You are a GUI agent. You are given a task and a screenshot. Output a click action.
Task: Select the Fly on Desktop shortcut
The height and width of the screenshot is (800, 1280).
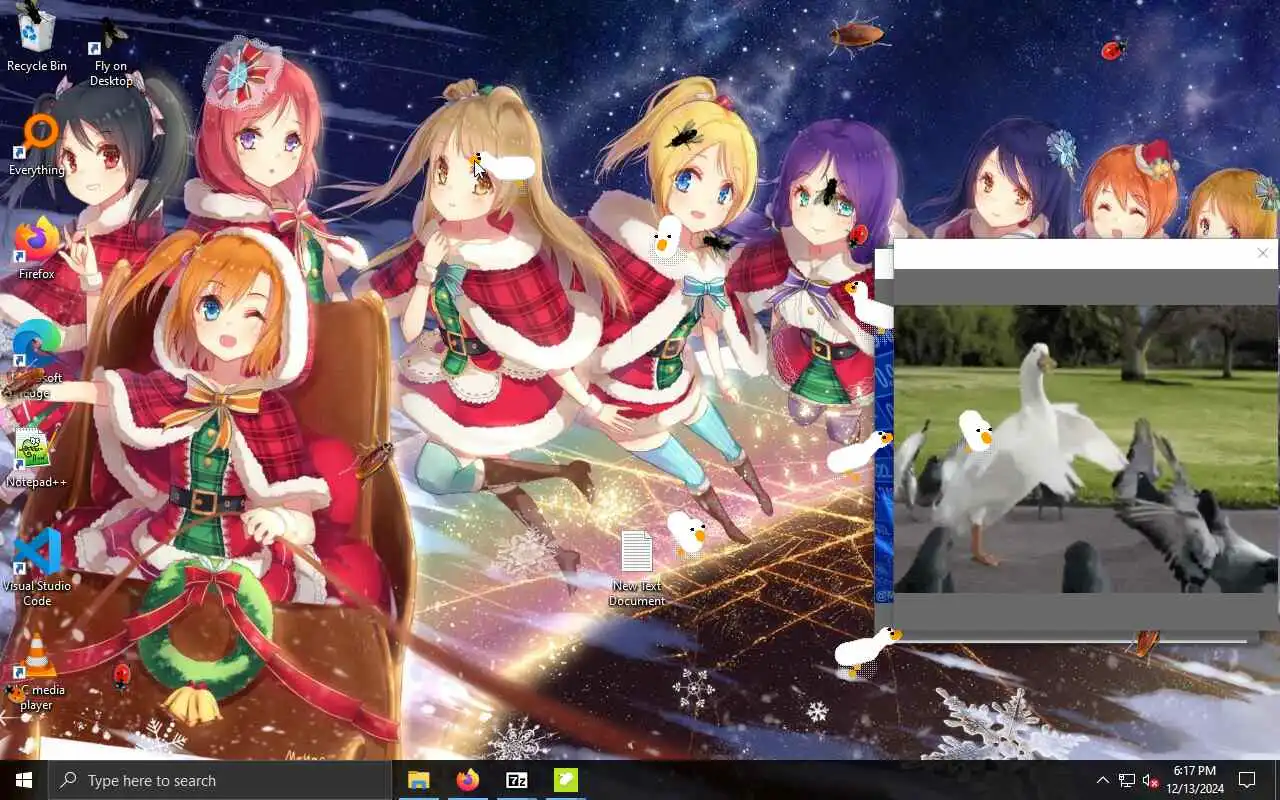(x=110, y=53)
